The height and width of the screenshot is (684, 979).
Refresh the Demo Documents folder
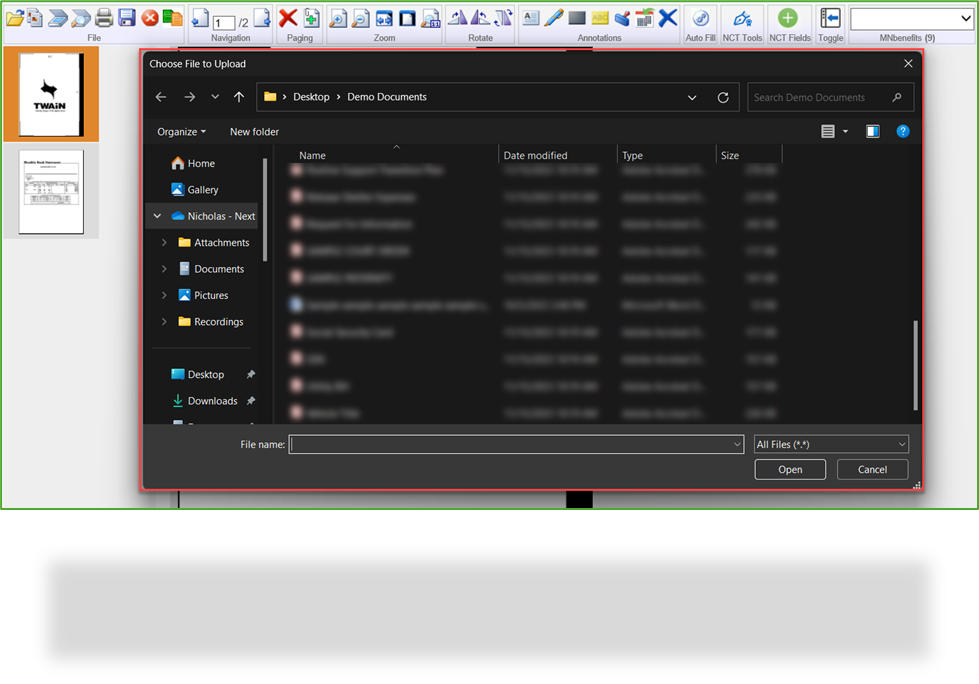723,97
